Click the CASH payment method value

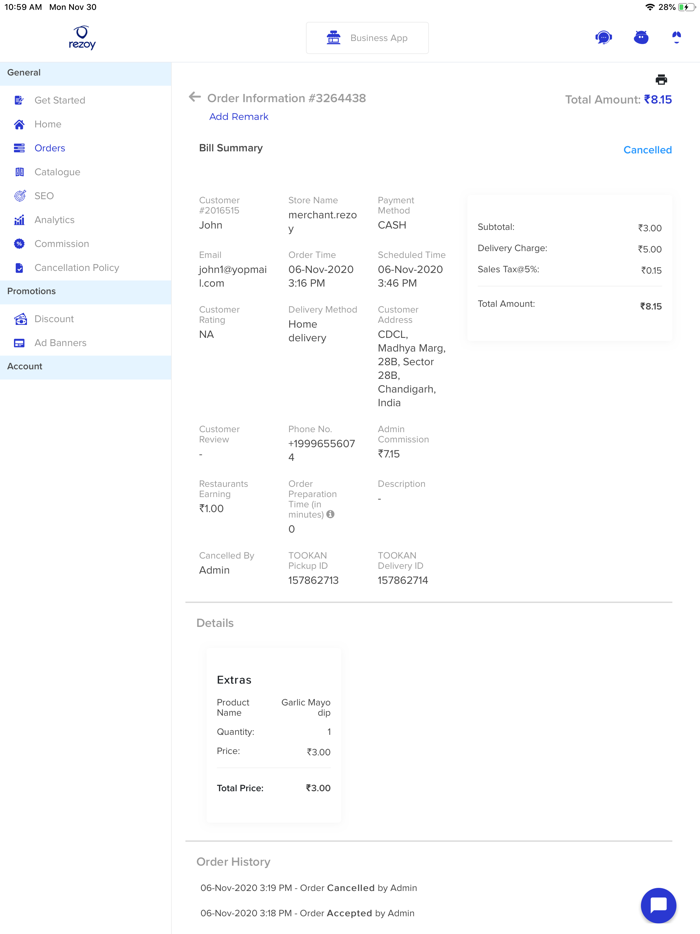pyautogui.click(x=392, y=225)
